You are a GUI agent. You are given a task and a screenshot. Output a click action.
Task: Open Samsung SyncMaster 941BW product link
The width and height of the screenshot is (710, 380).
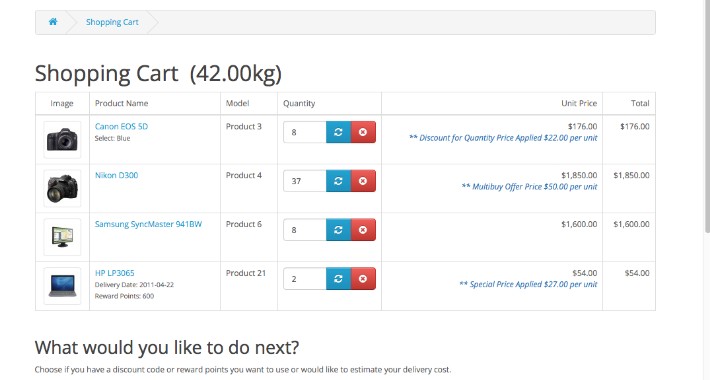pyautogui.click(x=148, y=224)
